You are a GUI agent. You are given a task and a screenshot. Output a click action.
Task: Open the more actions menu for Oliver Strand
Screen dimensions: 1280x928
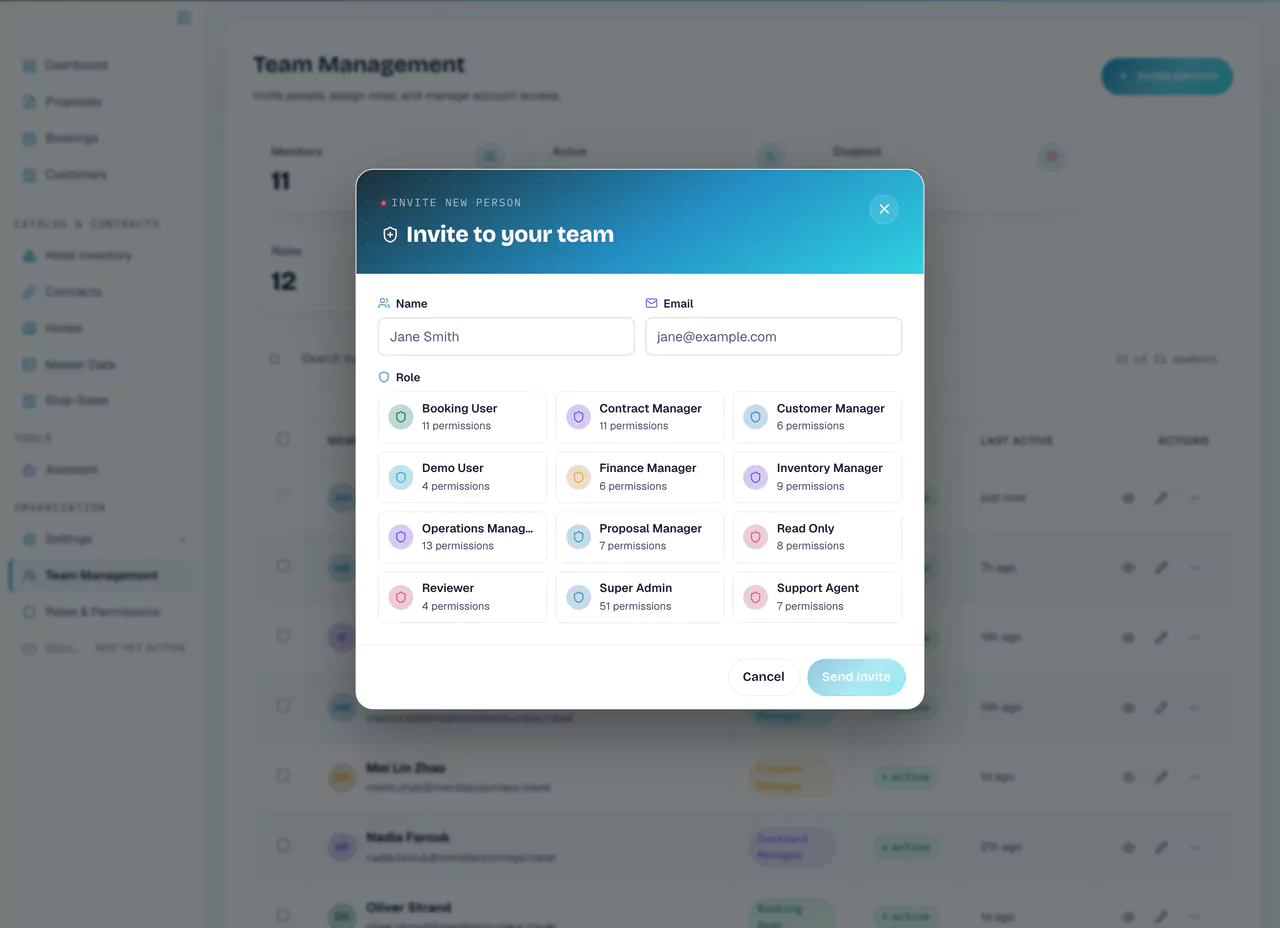pyautogui.click(x=1194, y=917)
